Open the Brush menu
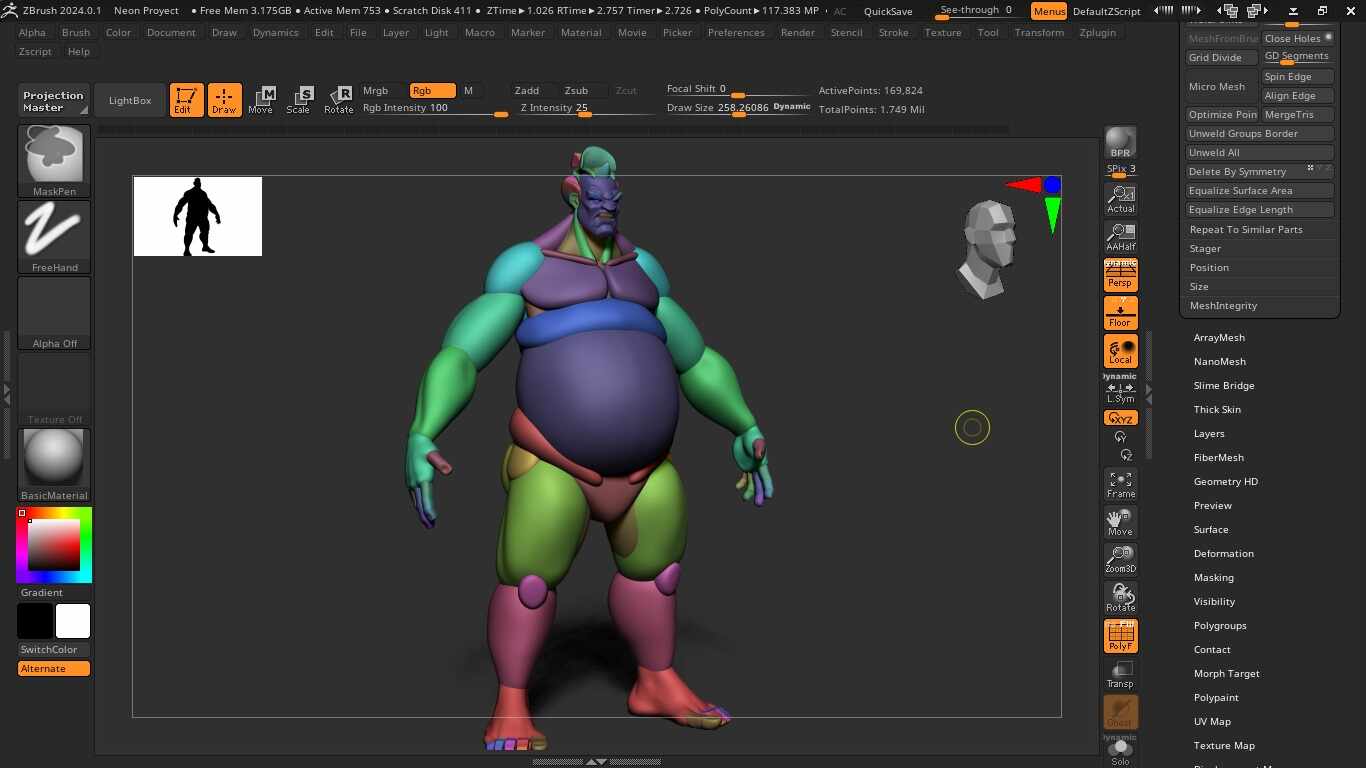The width and height of the screenshot is (1366, 768). (75, 32)
